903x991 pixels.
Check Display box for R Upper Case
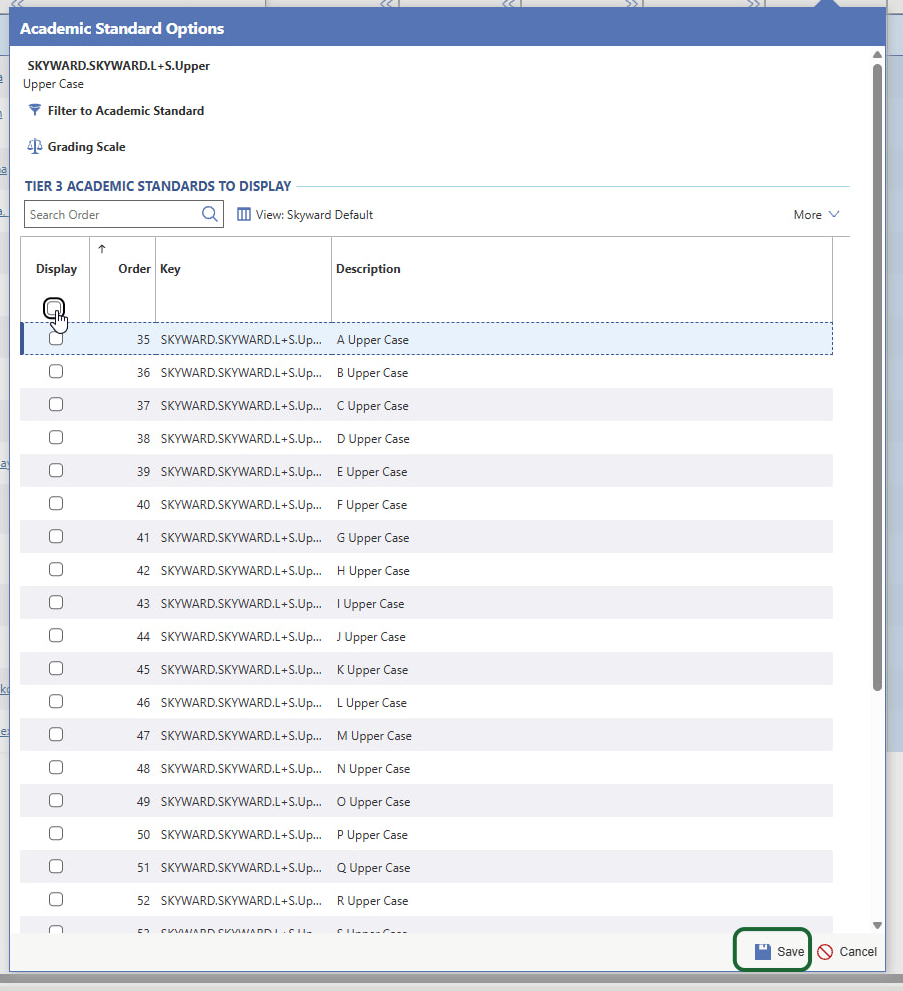tap(56, 899)
